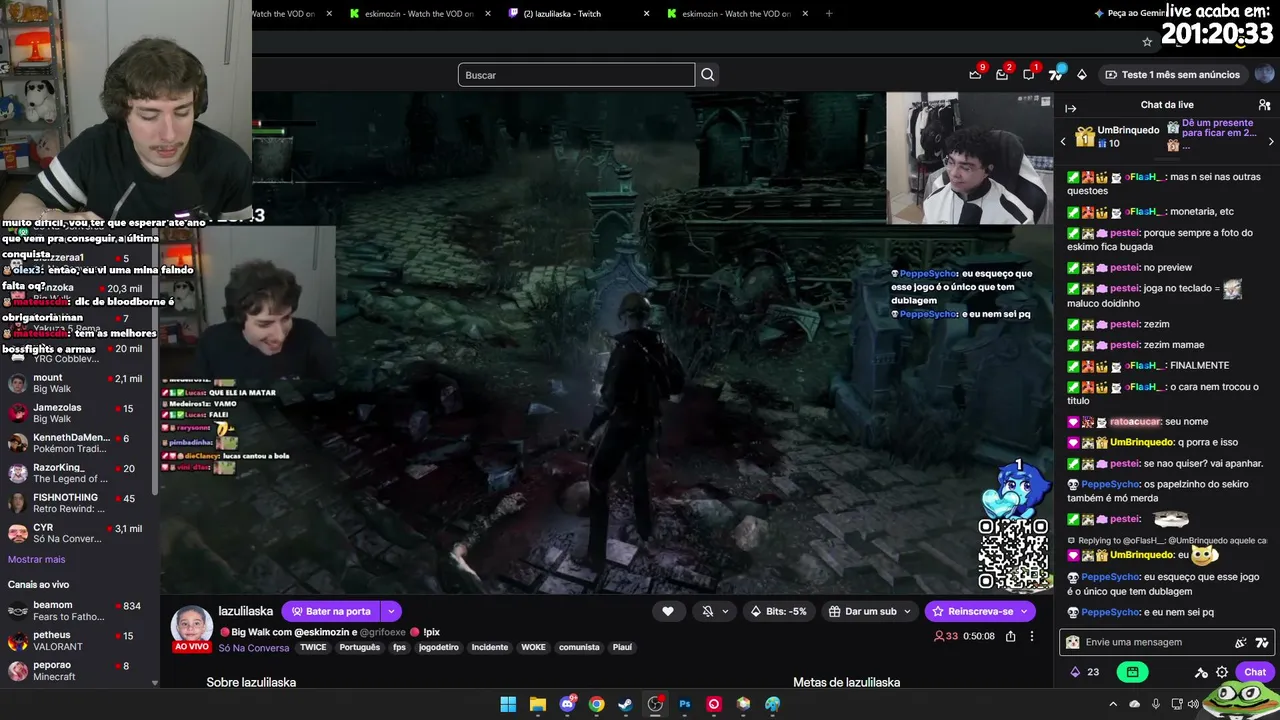Open a new browser tab
Screen dimensions: 1280x720
click(x=829, y=14)
